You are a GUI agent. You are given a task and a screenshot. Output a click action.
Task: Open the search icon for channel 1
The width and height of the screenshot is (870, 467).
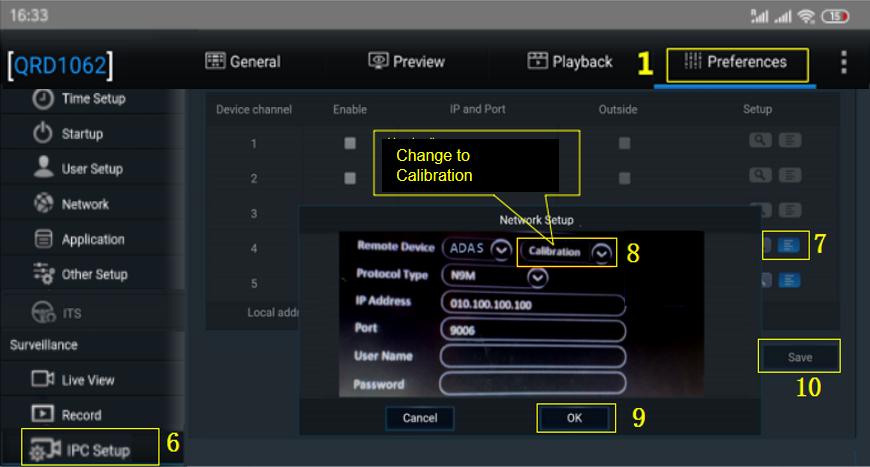[760, 142]
